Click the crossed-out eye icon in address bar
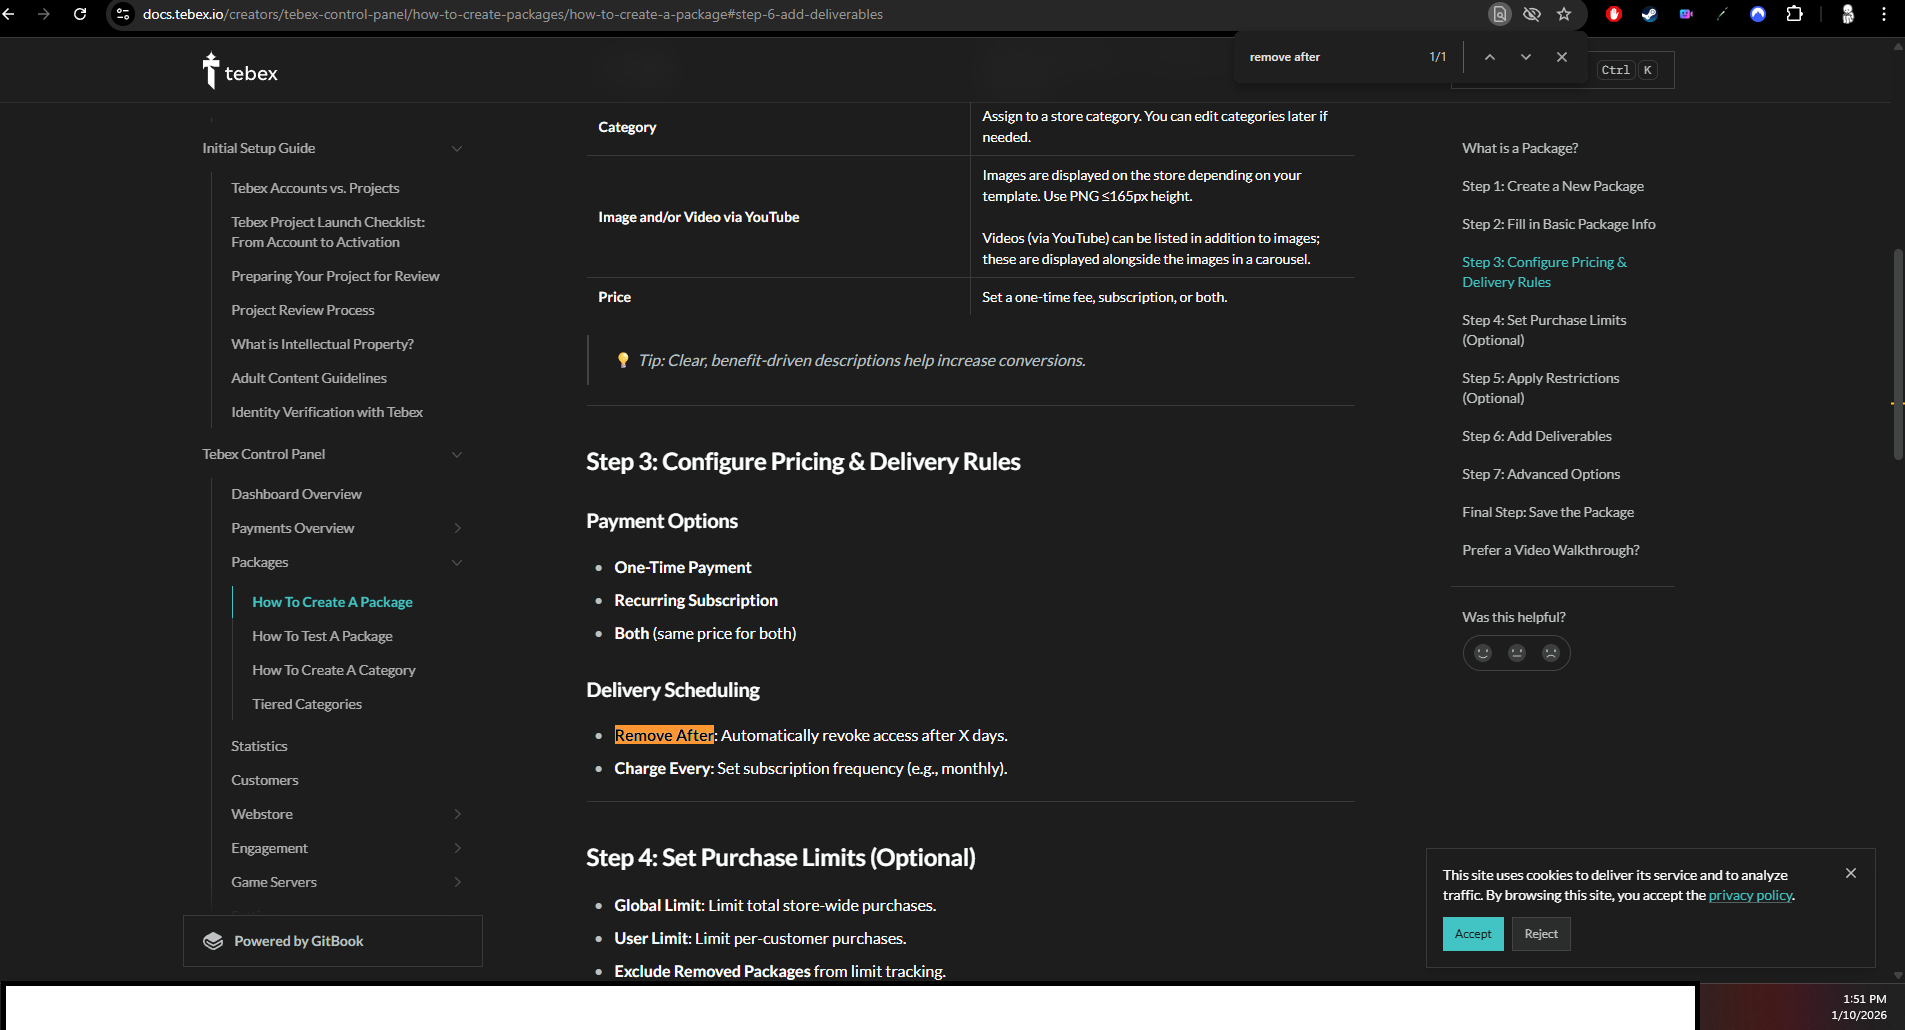Screen dimensions: 1905x1030 pos(1532,14)
